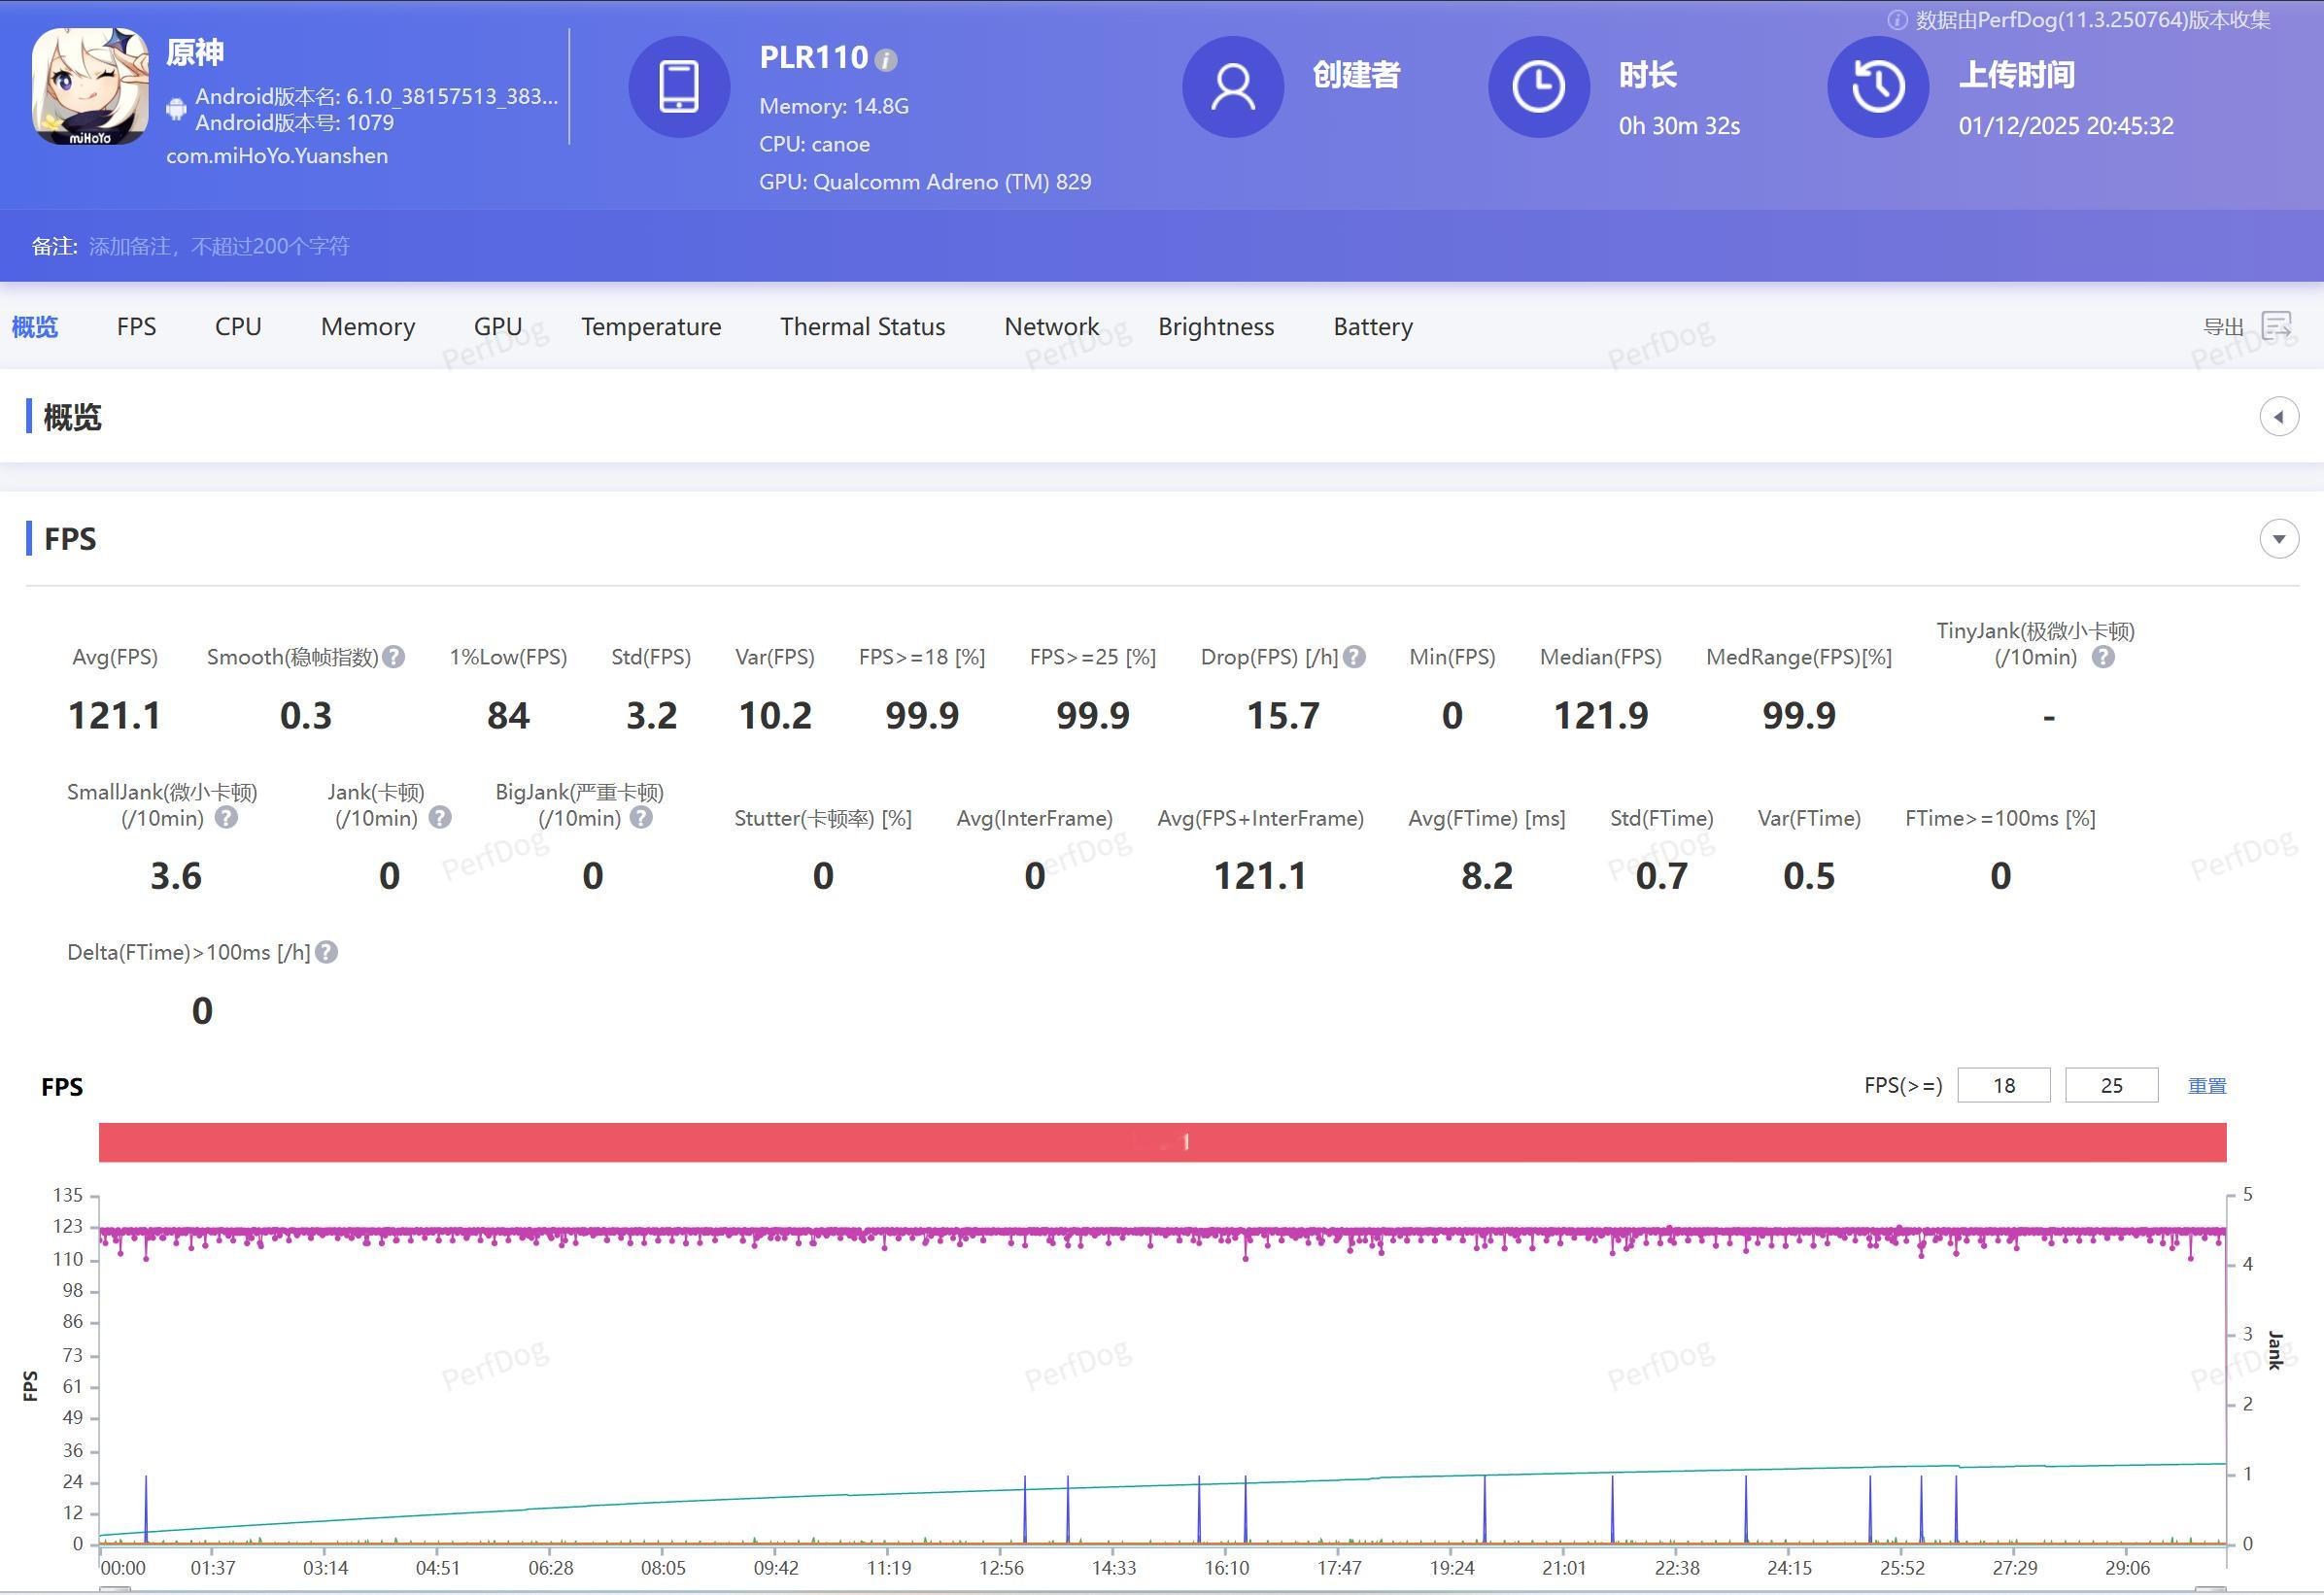
Task: Click the BigJank help question icon
Action: pos(641,818)
